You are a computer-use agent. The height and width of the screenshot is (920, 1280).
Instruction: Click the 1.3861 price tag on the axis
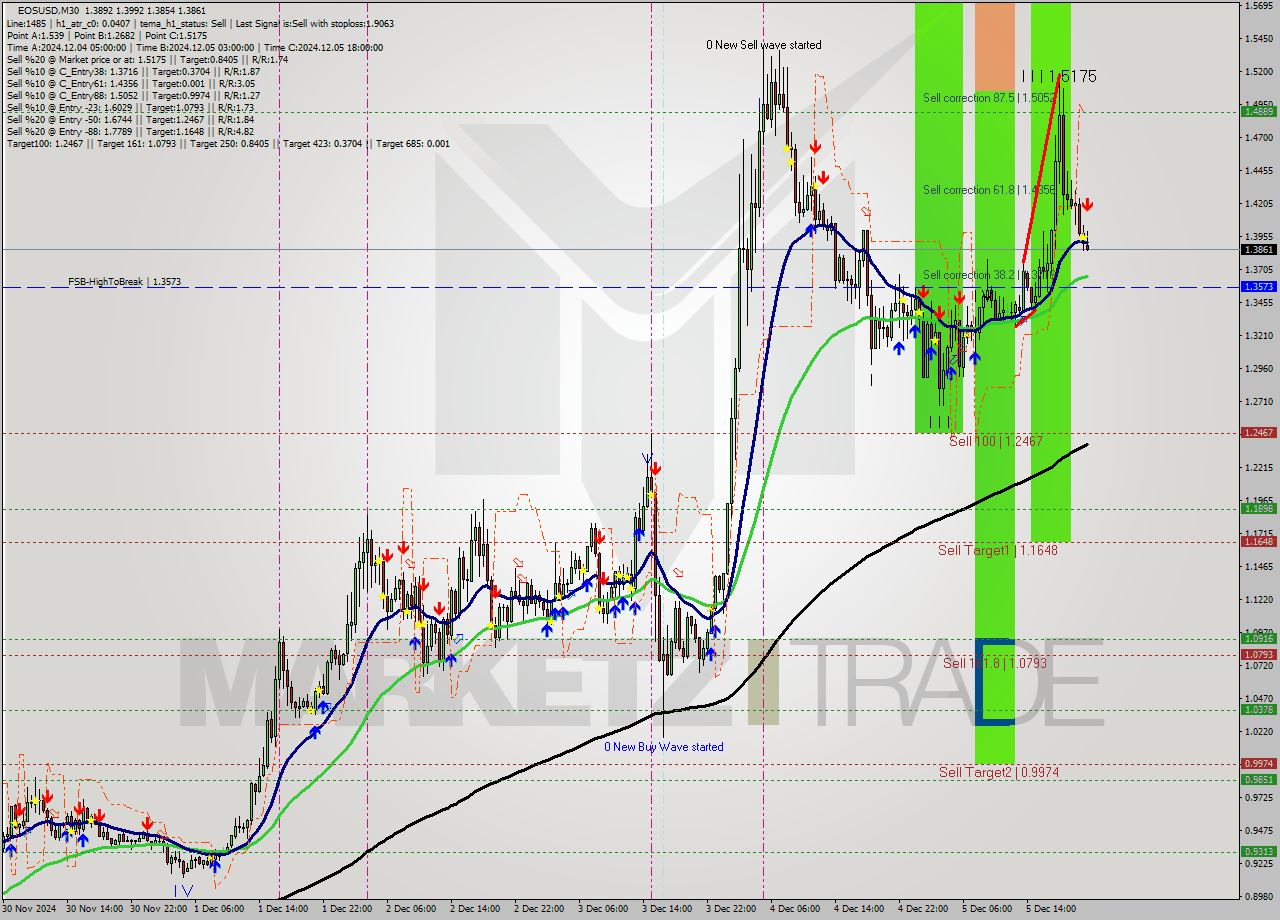point(1259,251)
